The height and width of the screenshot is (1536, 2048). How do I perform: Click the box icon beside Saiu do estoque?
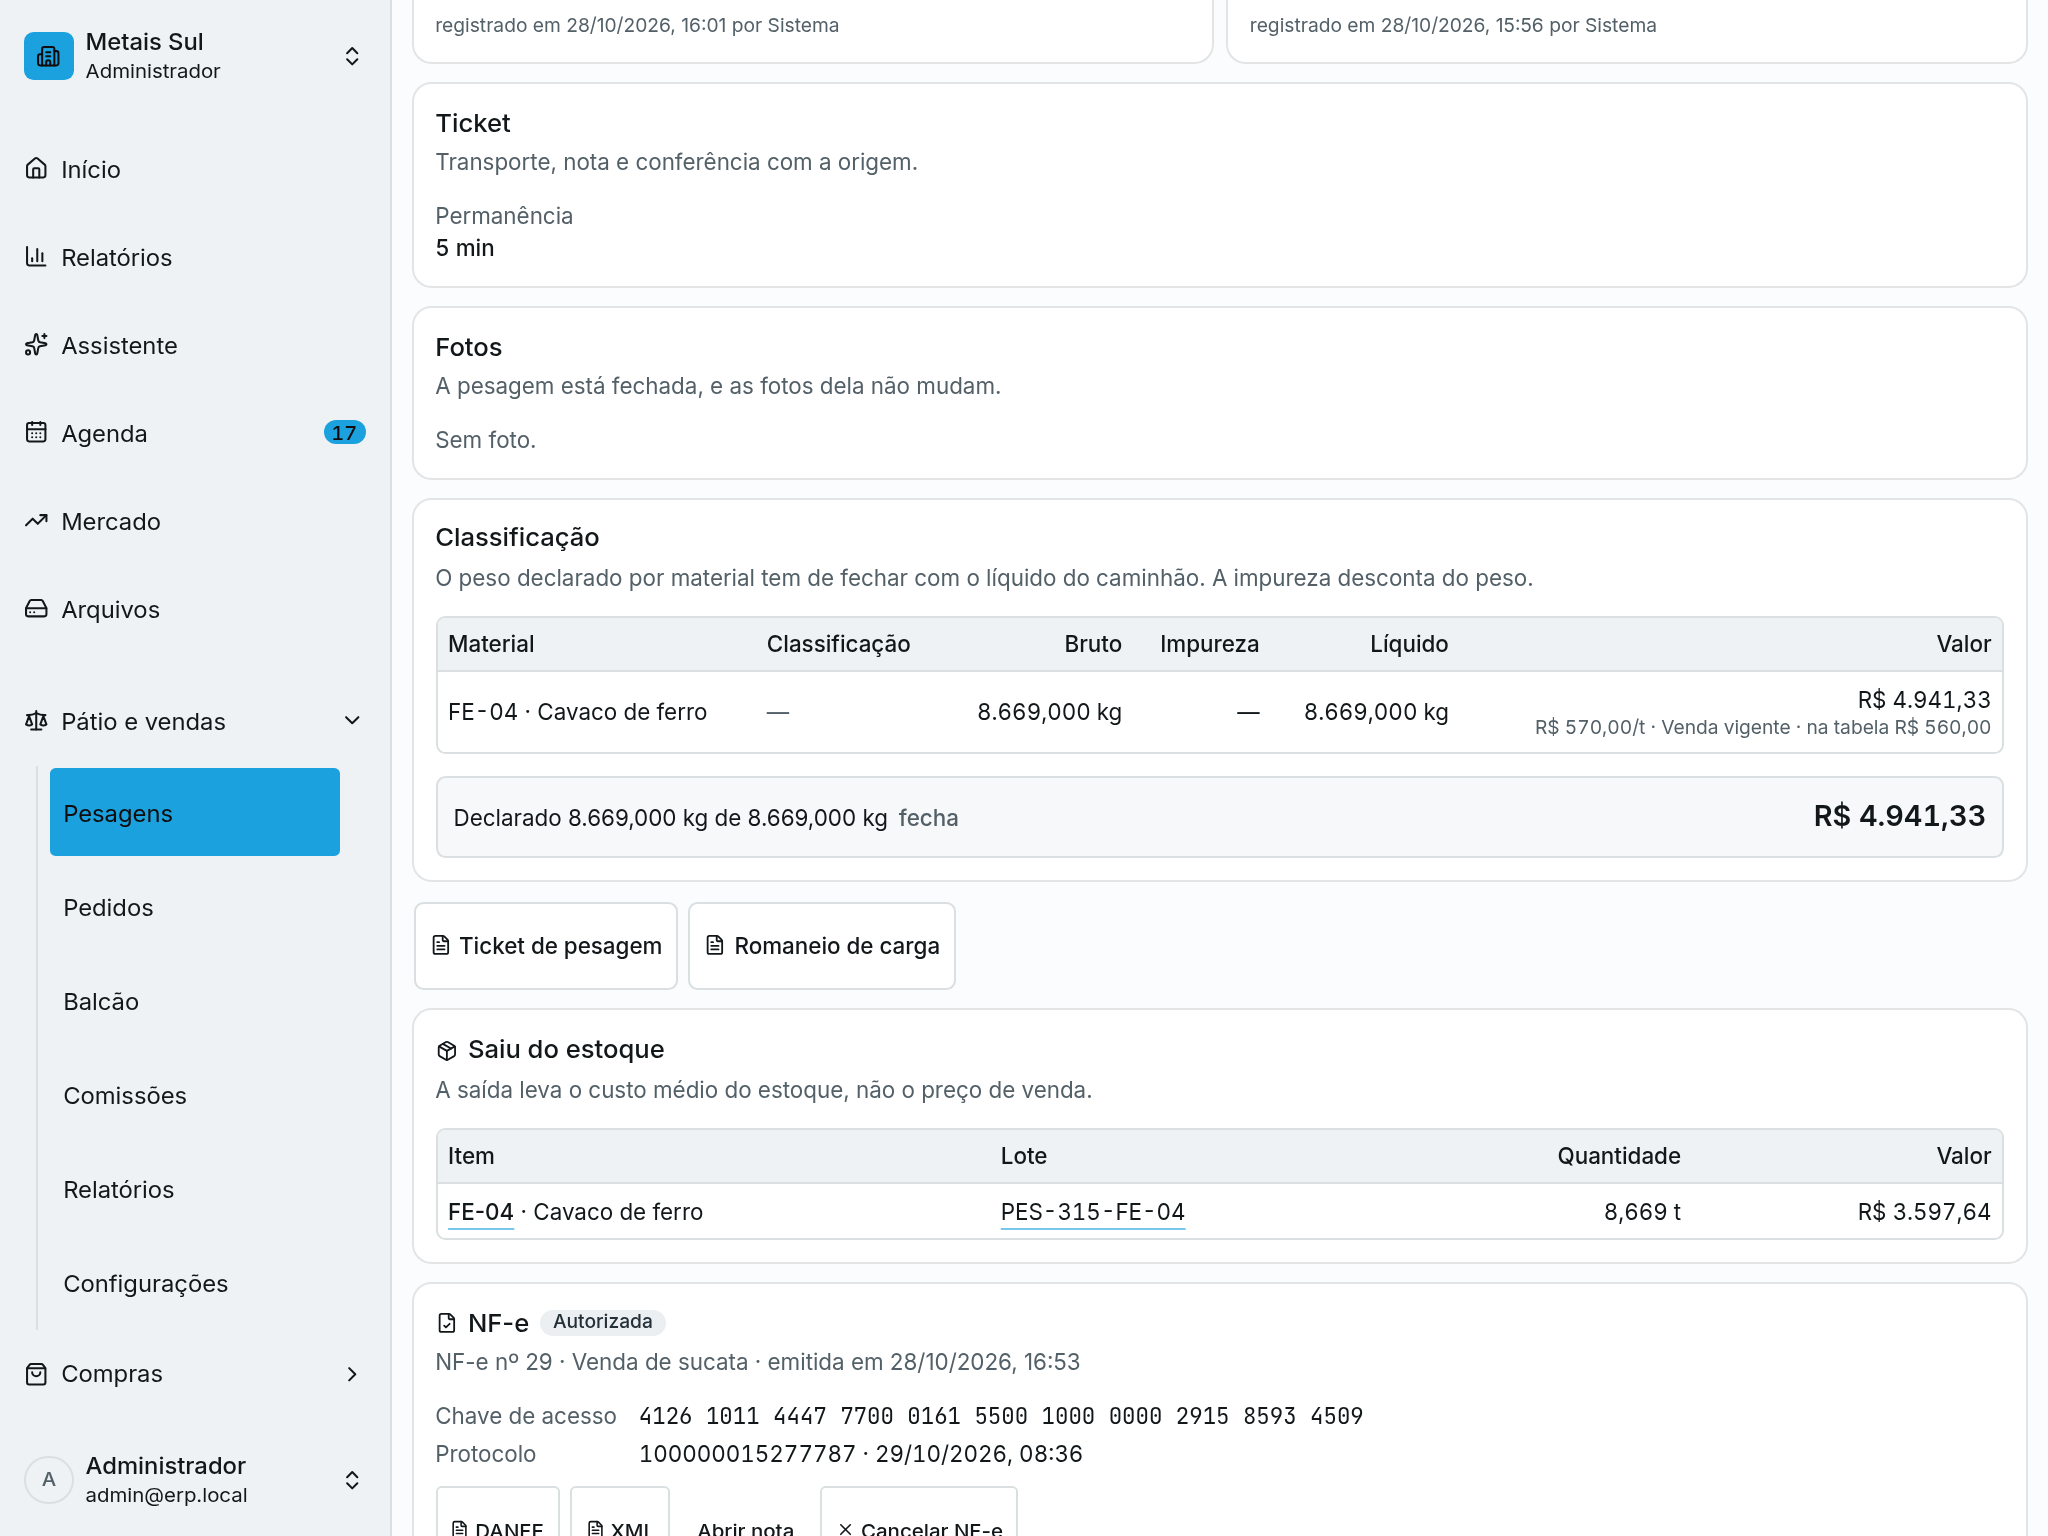coord(447,1050)
